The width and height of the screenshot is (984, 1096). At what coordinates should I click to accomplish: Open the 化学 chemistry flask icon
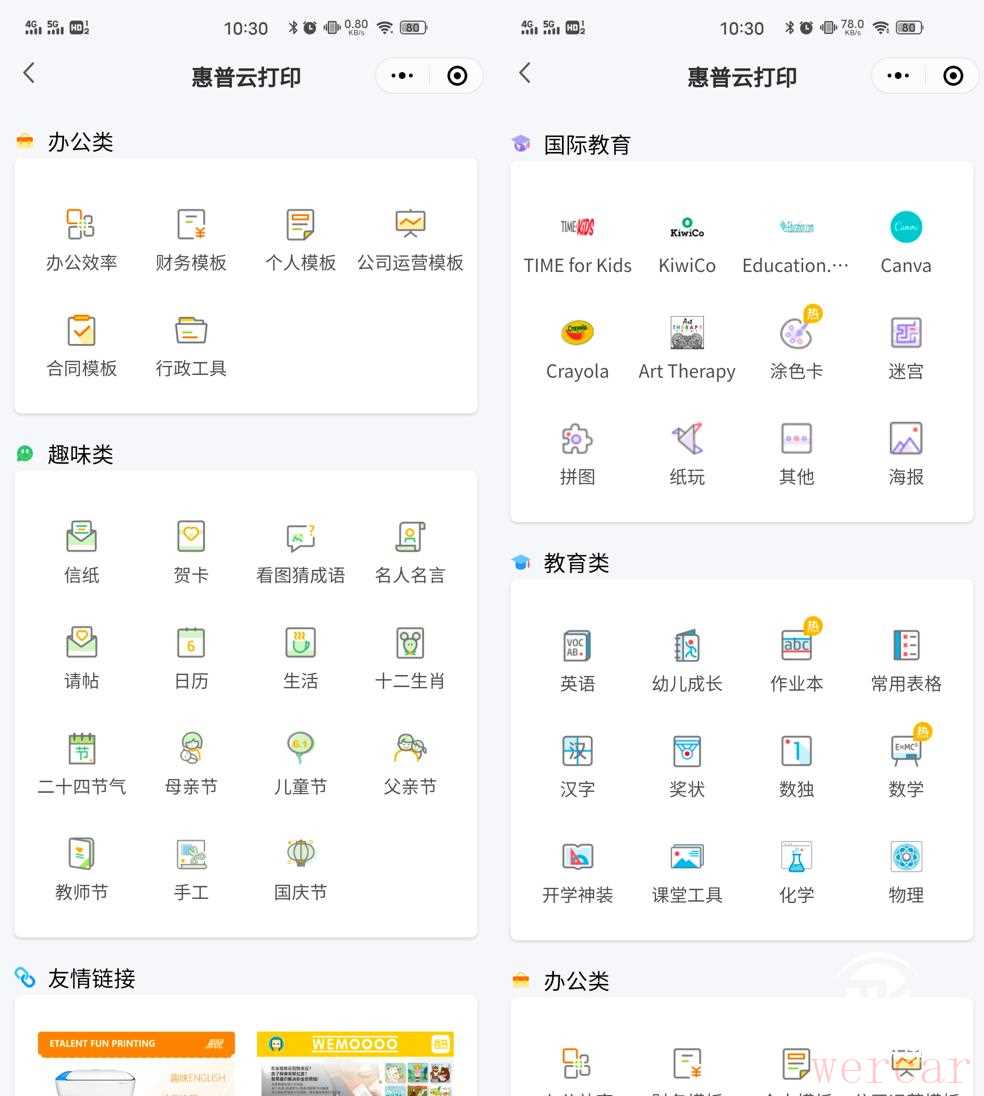[796, 857]
